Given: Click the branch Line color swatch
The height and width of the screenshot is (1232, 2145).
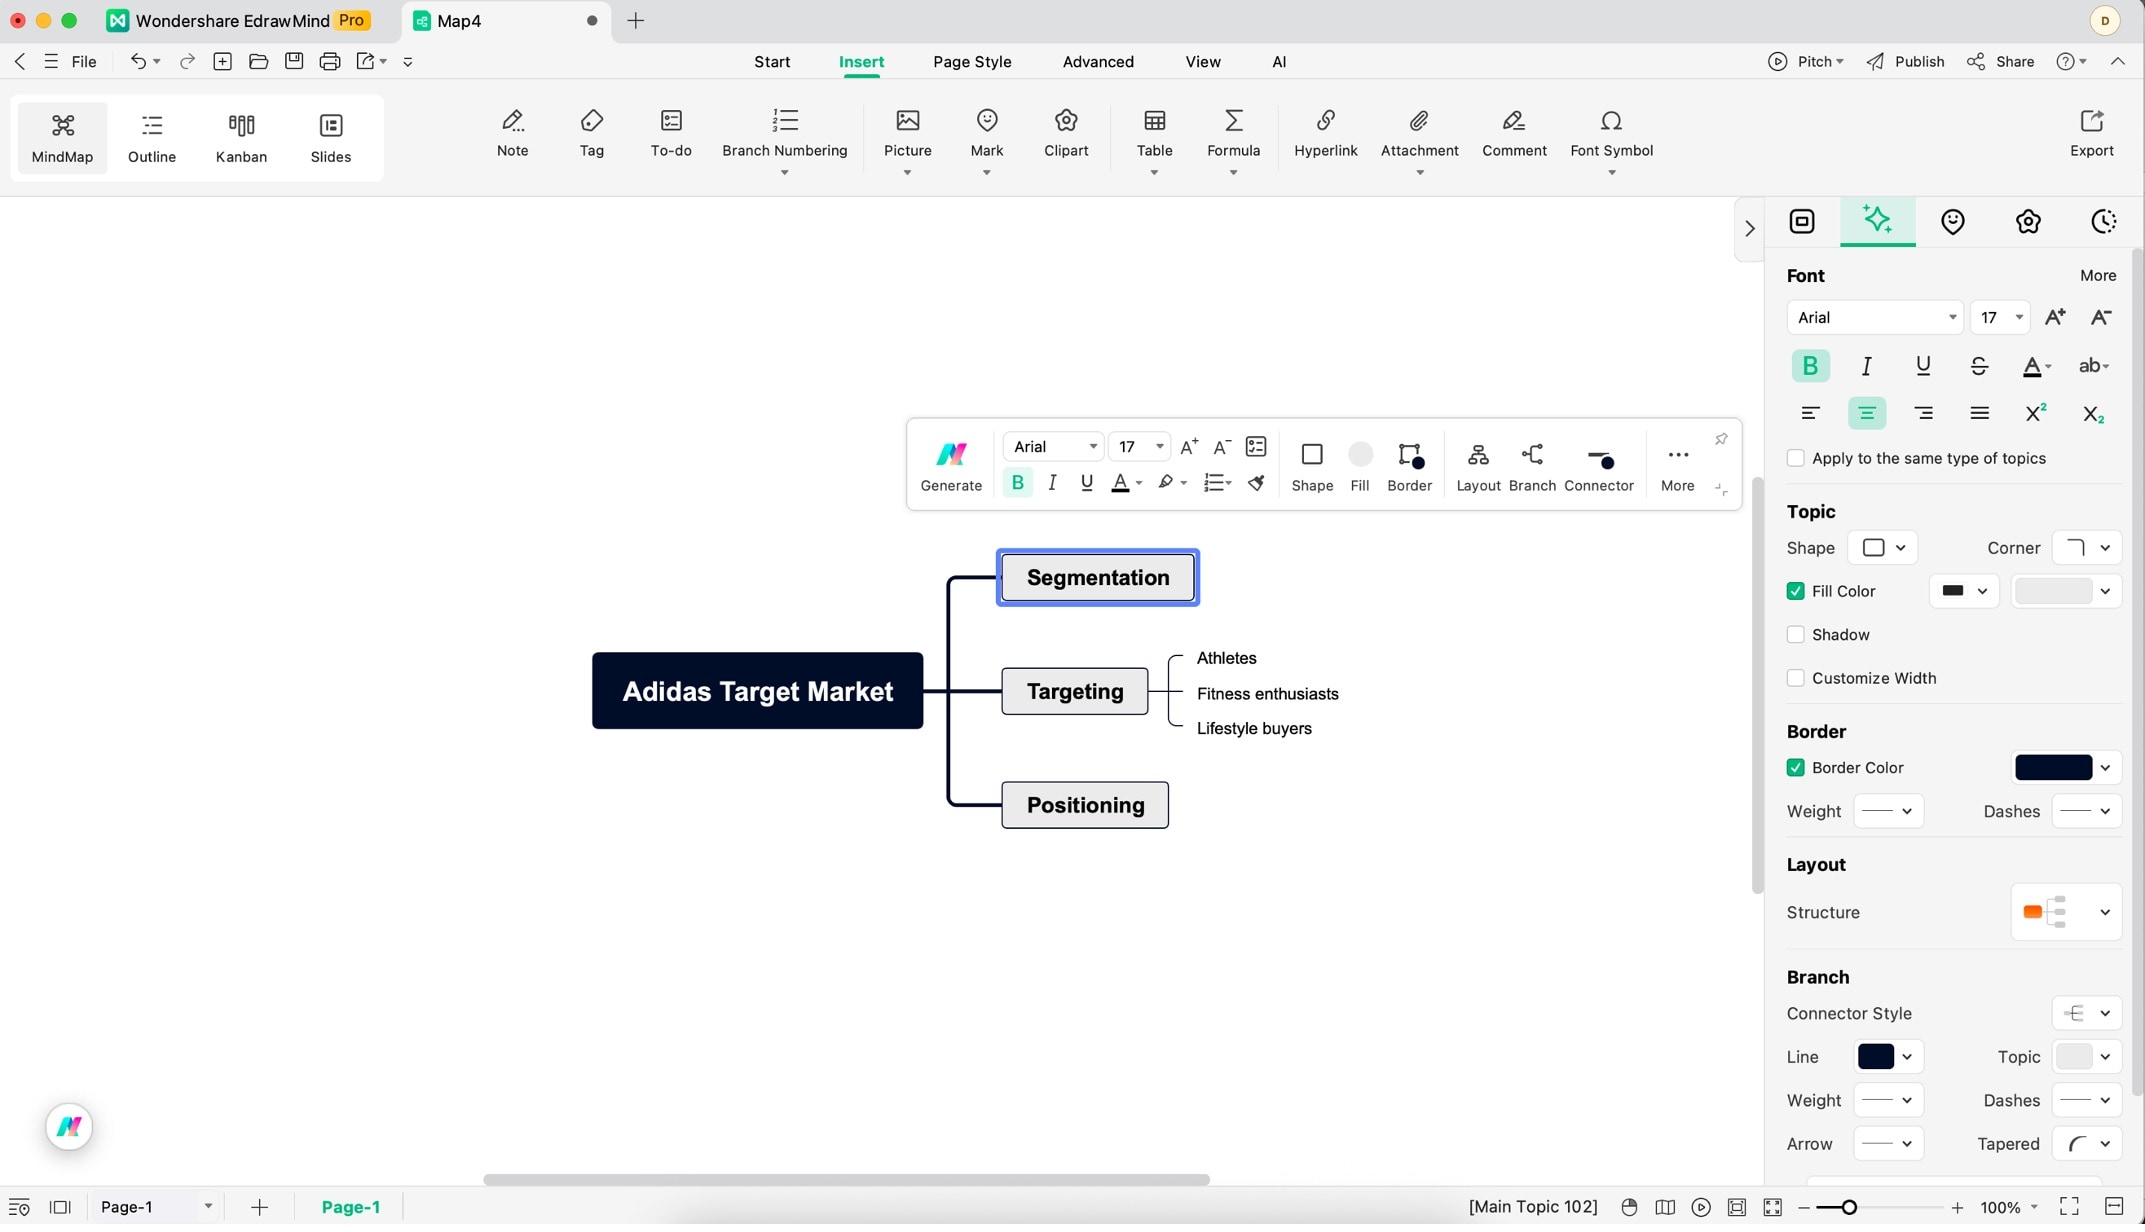Looking at the screenshot, I should tap(1875, 1056).
